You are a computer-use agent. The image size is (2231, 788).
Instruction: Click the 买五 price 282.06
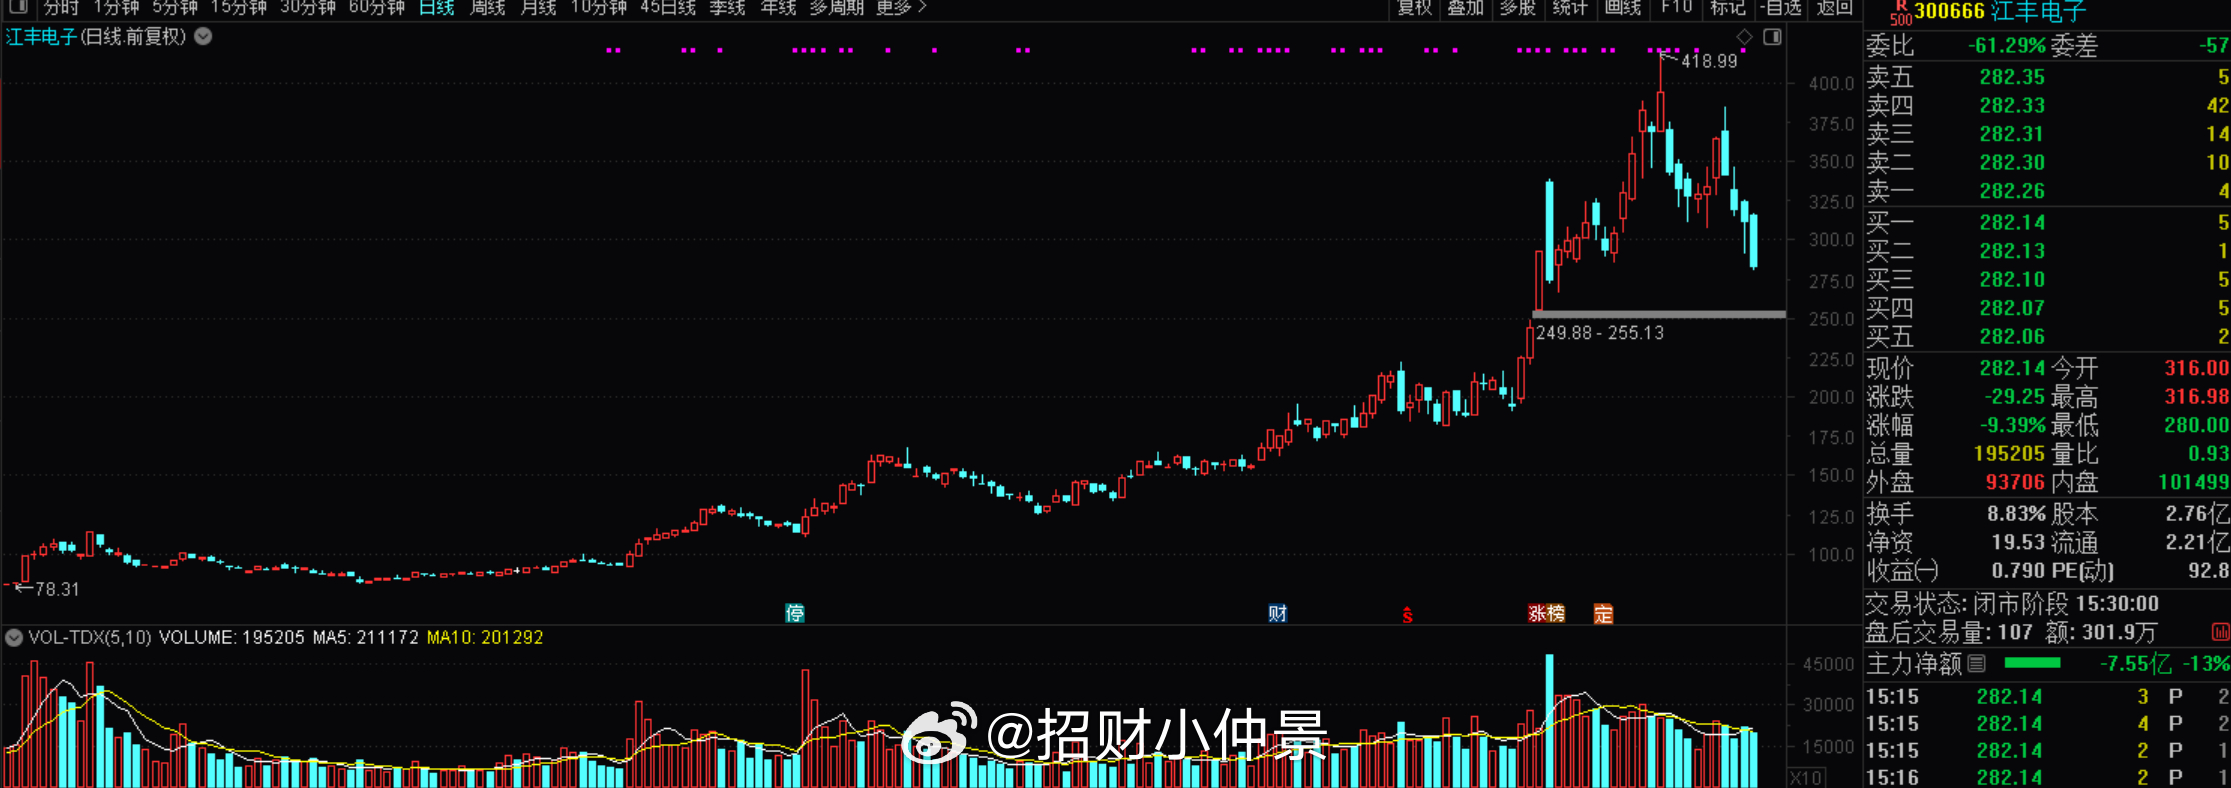coord(2012,337)
